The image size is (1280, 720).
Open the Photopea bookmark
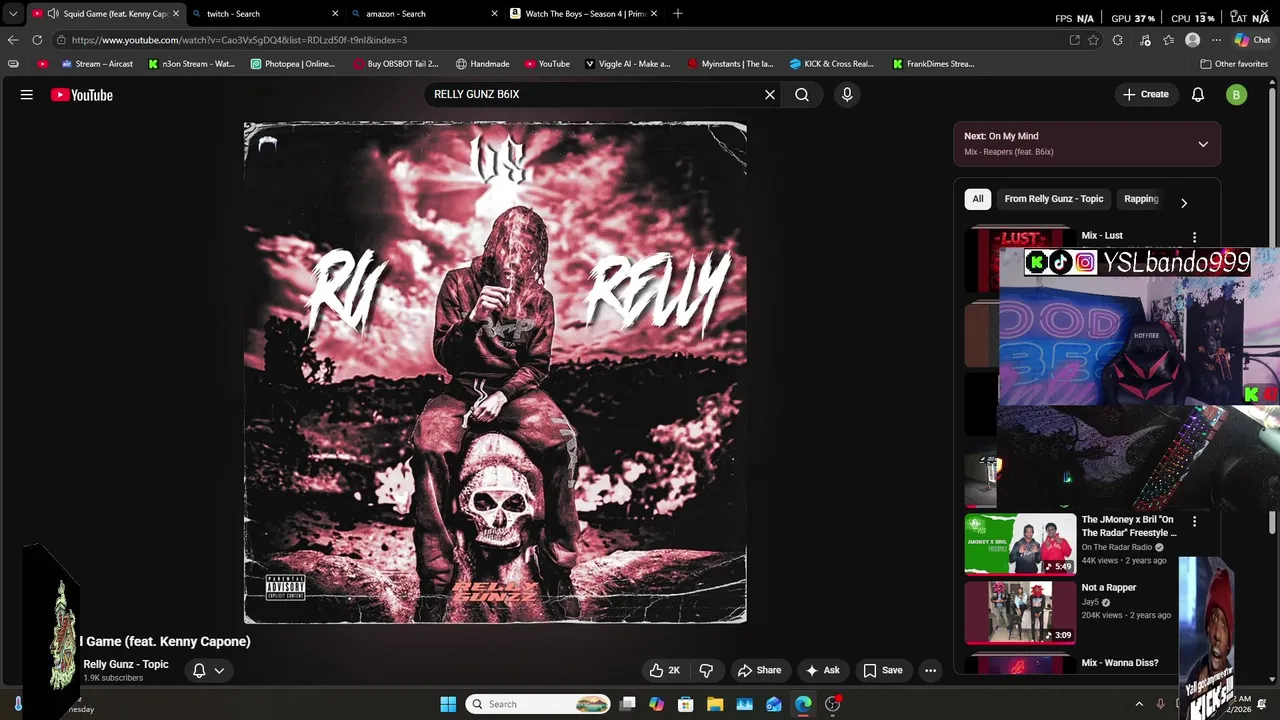tap(293, 64)
